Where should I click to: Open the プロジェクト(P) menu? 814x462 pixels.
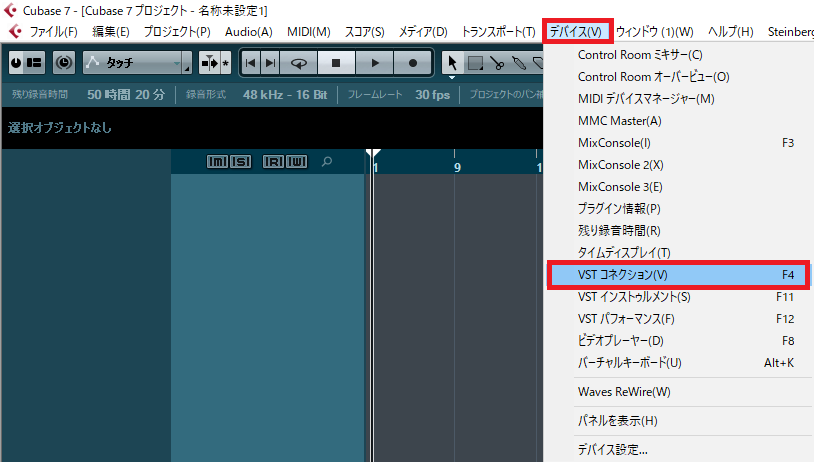click(177, 32)
